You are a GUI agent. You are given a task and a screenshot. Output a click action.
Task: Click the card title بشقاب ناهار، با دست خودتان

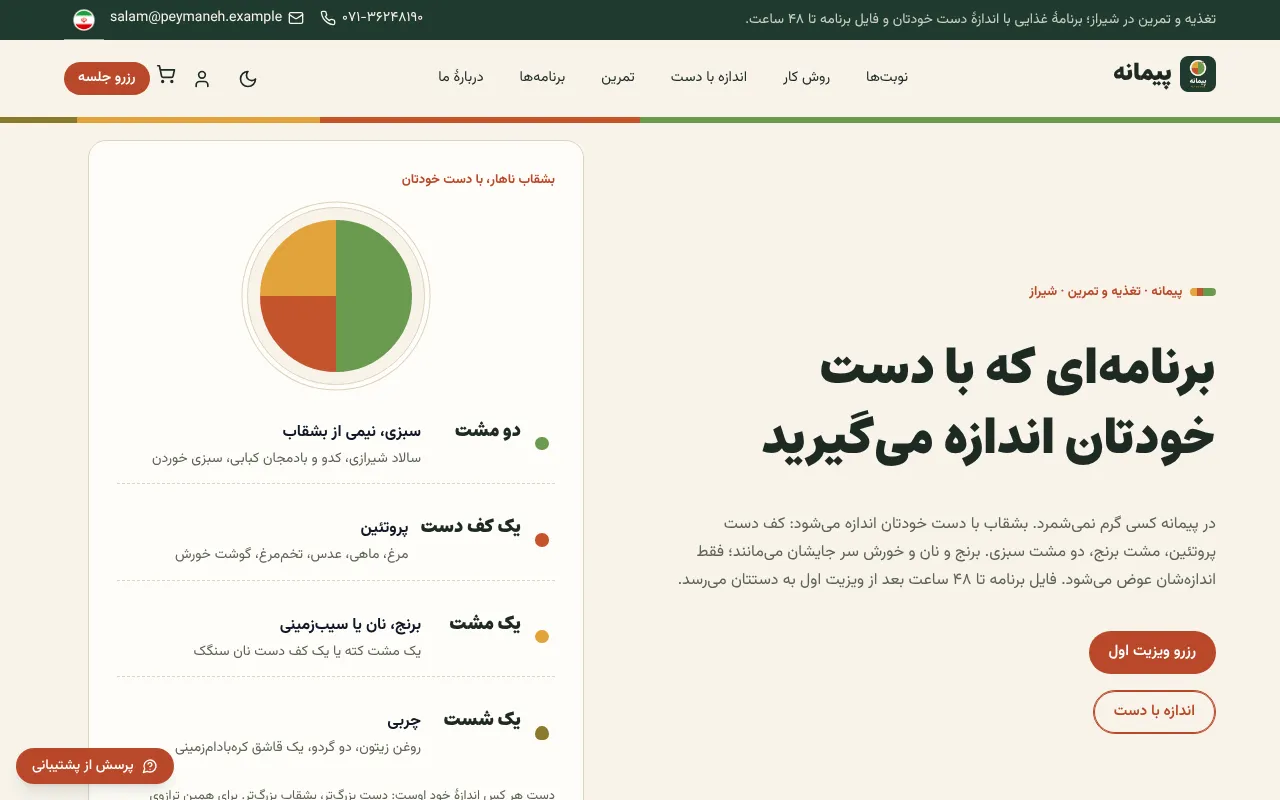(x=478, y=179)
